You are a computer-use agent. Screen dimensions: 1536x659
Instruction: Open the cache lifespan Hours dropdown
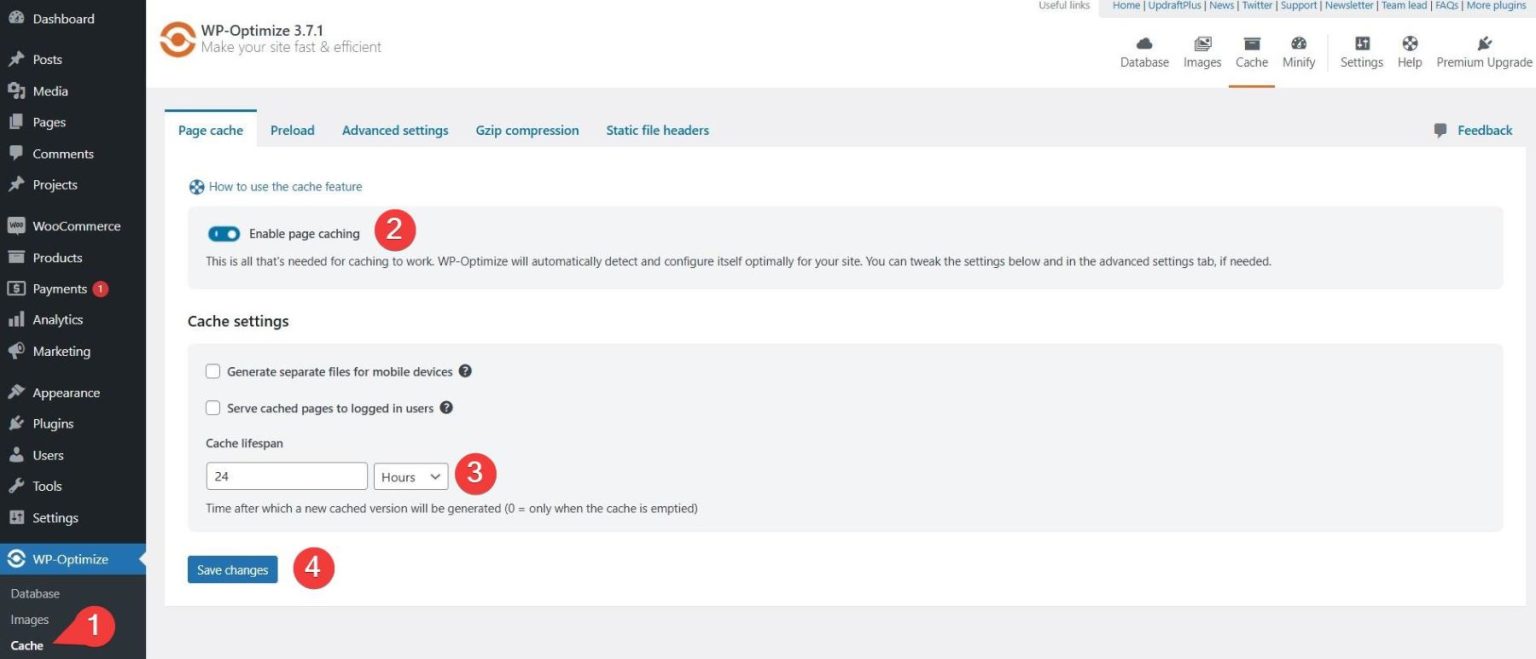[410, 476]
